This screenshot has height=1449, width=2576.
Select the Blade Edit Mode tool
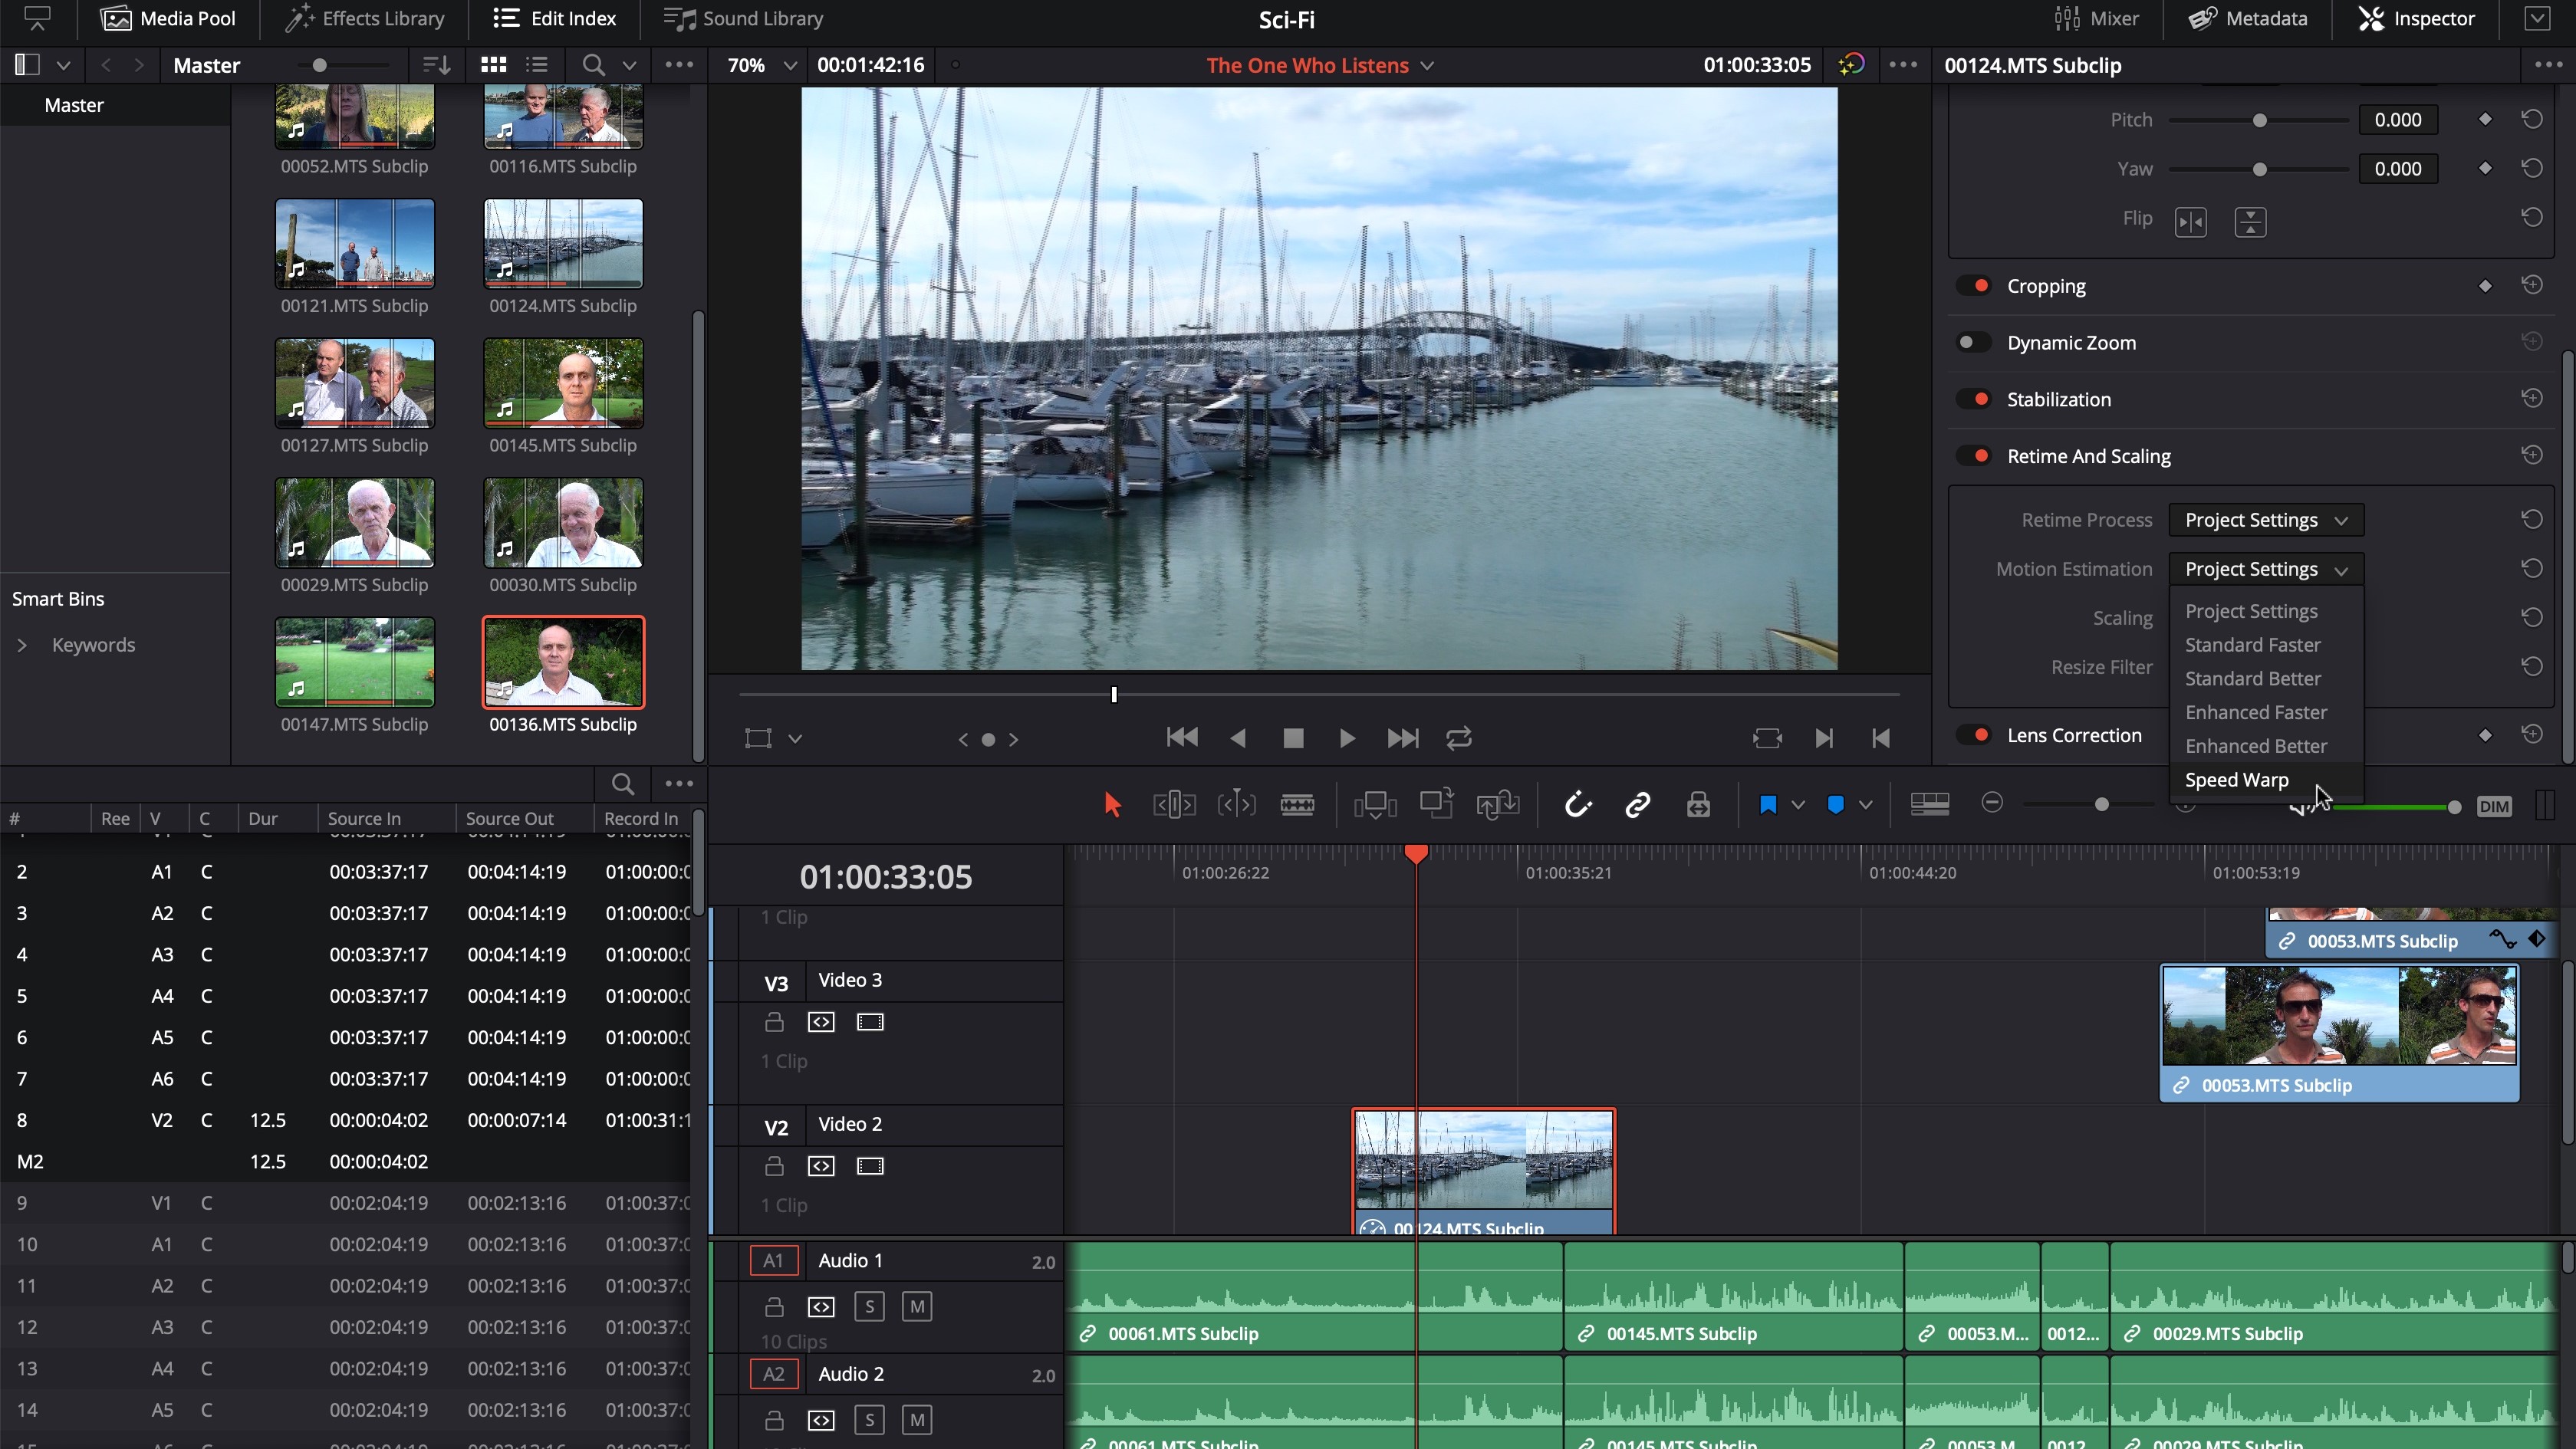1297,805
